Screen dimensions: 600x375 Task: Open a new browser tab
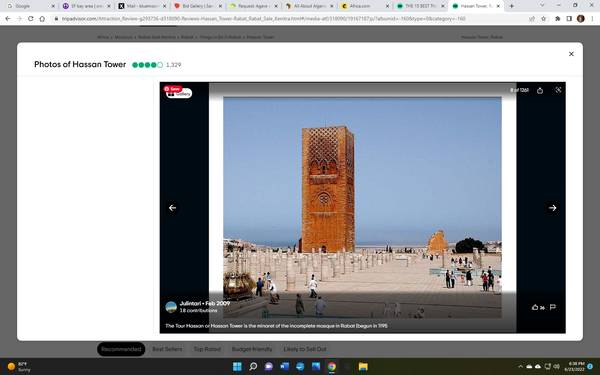point(512,6)
